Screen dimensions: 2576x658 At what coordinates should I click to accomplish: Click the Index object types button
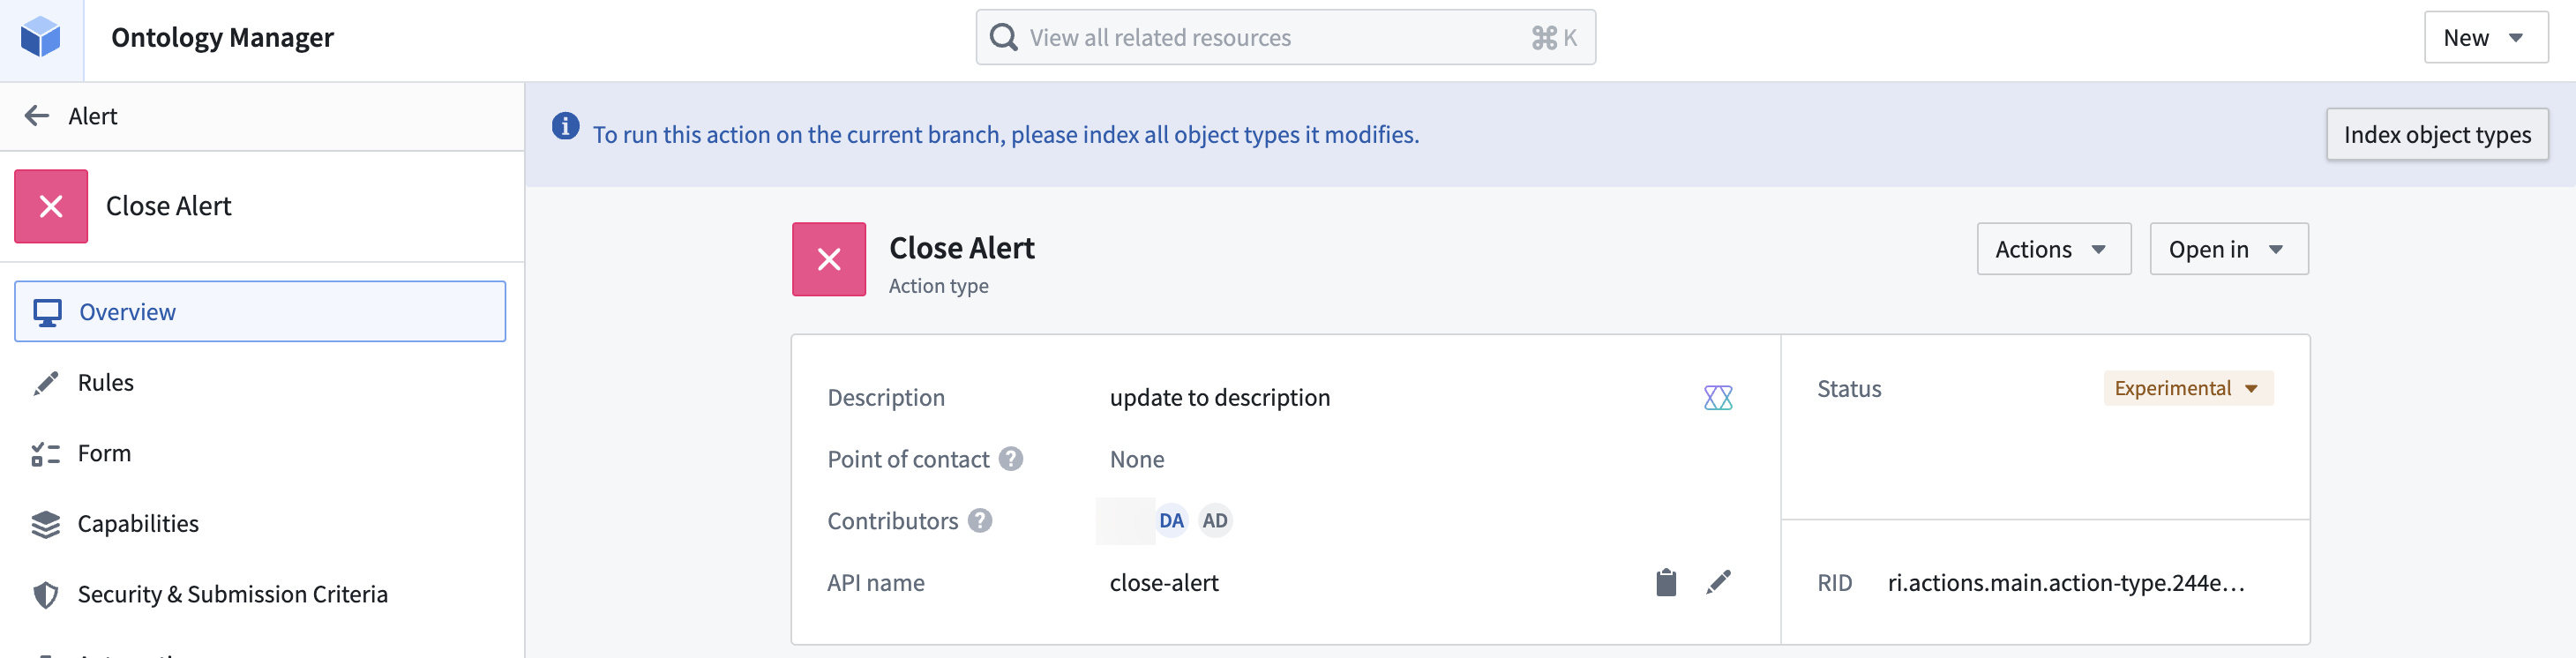click(2437, 133)
